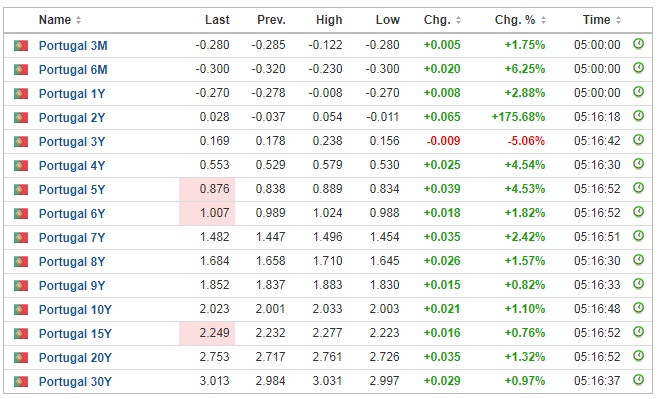Open the Portugal 10Y bond link

pyautogui.click(x=75, y=309)
